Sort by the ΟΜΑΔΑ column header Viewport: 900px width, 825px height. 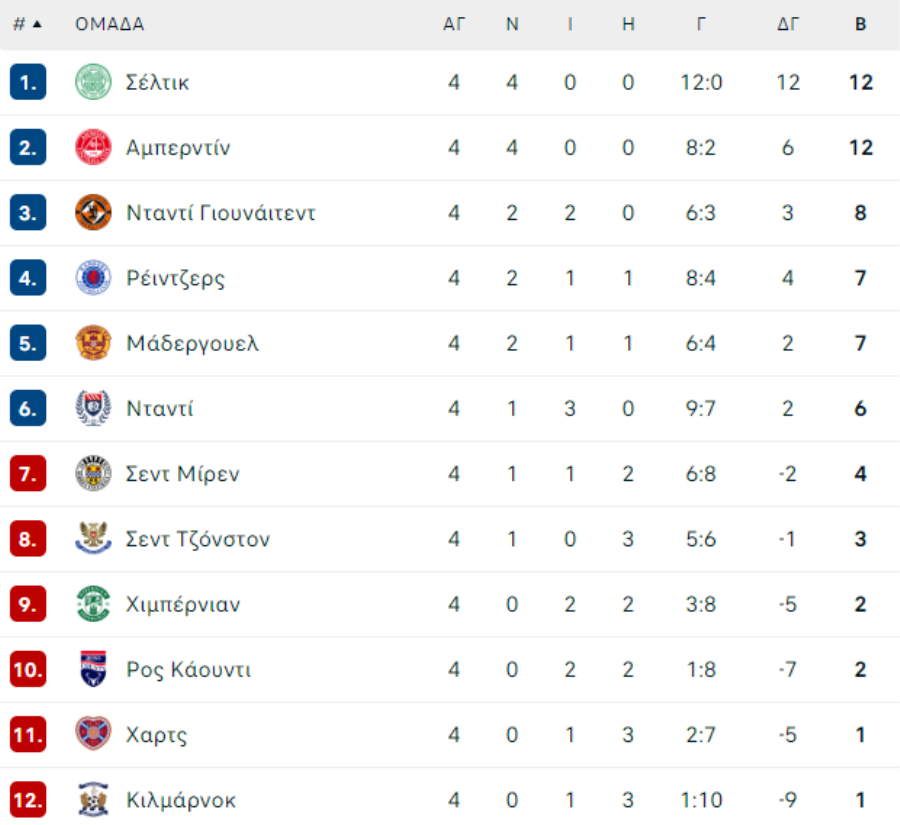[110, 24]
